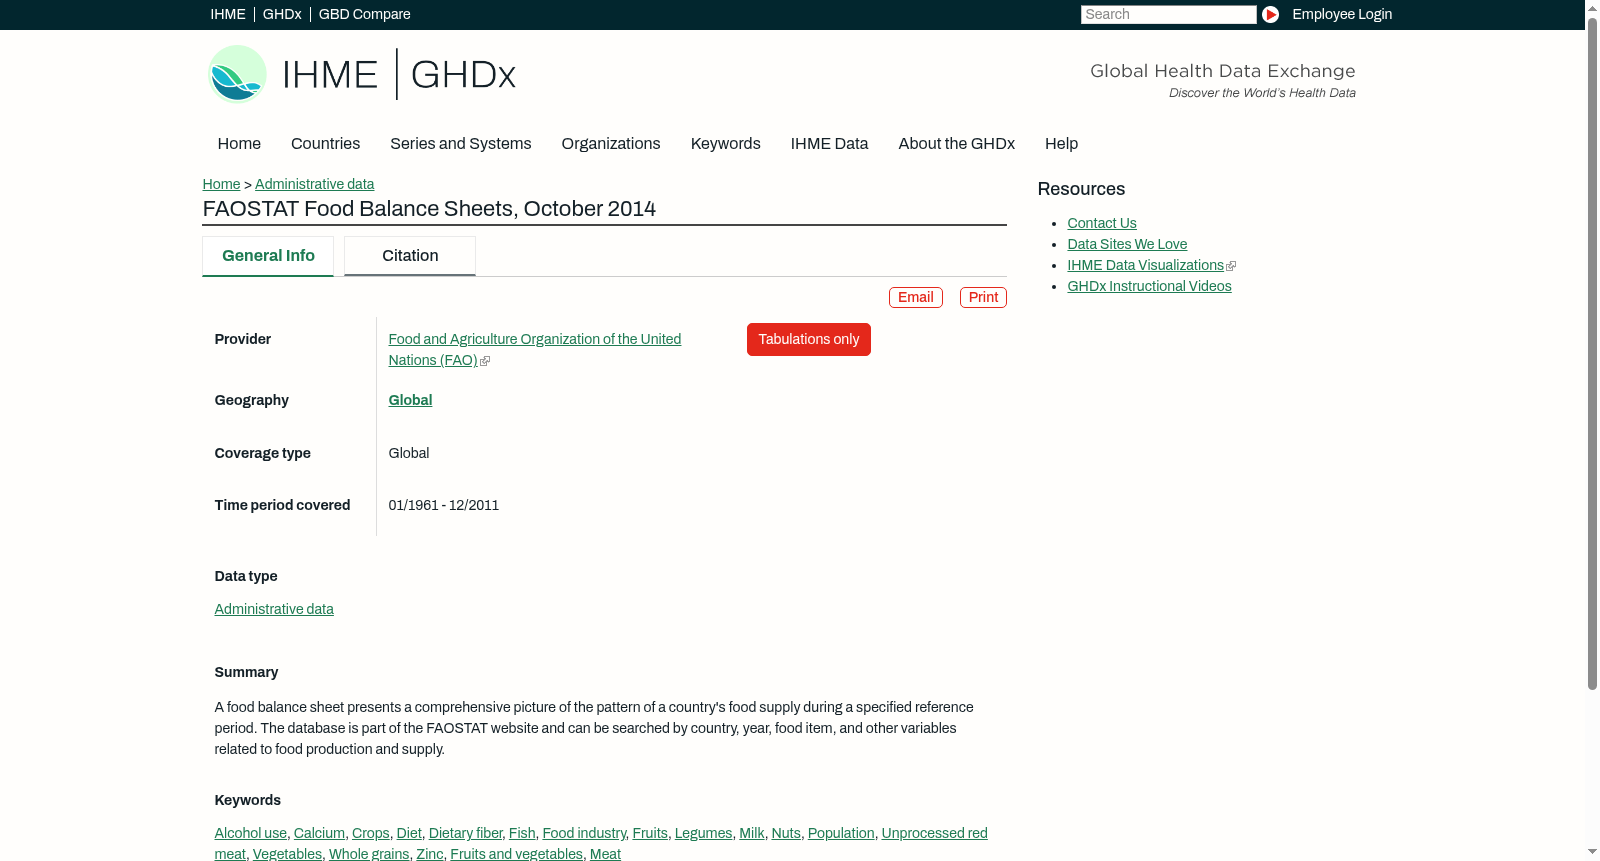Switch to the Citation tab

pos(410,256)
